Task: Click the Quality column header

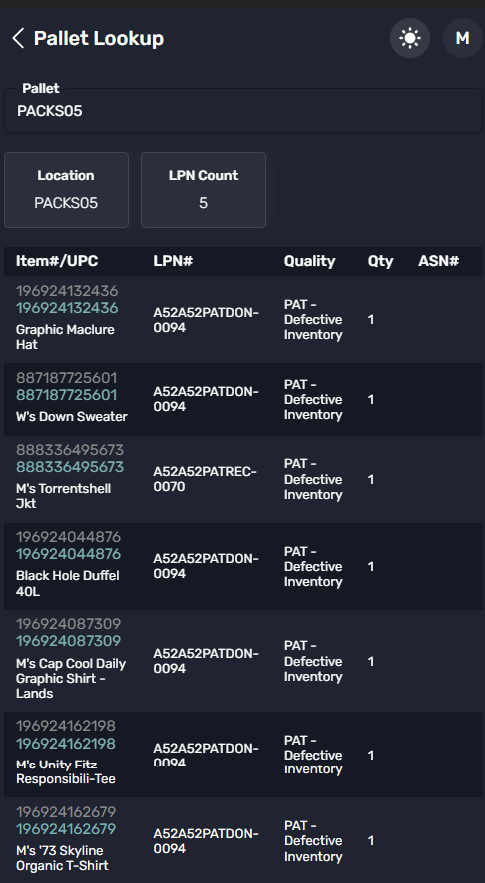Action: (309, 261)
